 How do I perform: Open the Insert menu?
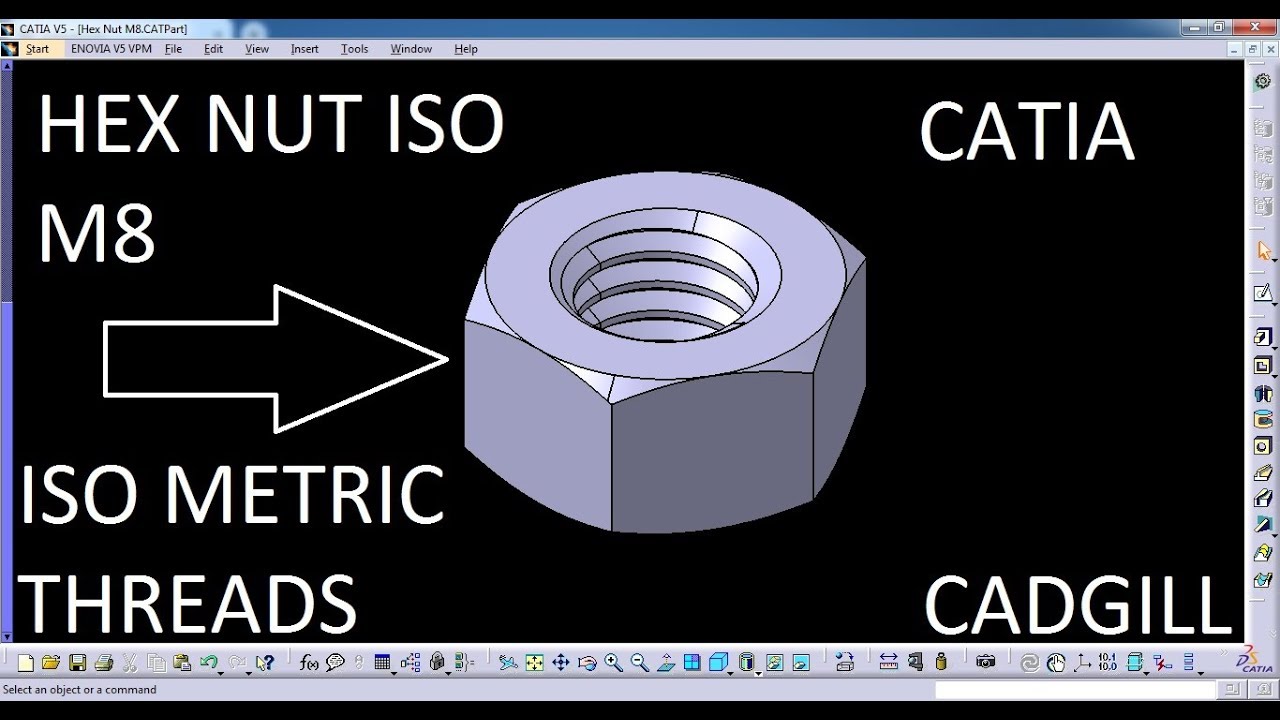pyautogui.click(x=304, y=48)
